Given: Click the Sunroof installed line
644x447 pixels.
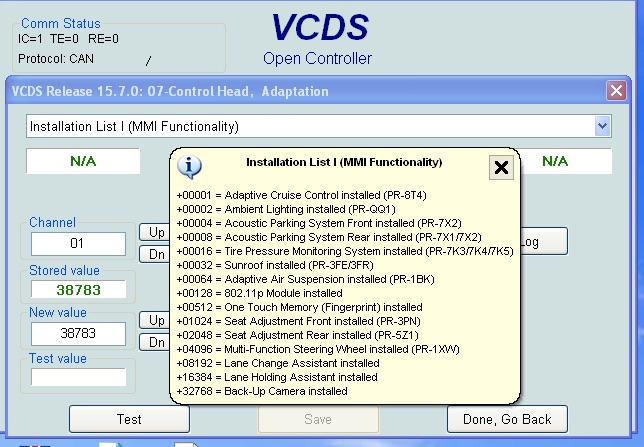Looking at the screenshot, I should (275, 265).
